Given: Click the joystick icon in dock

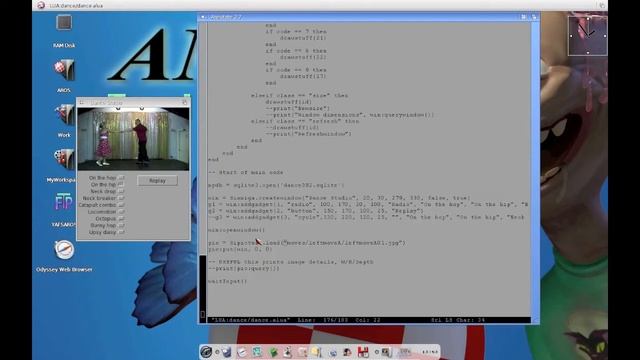Looking at the screenshot, I should [288, 352].
